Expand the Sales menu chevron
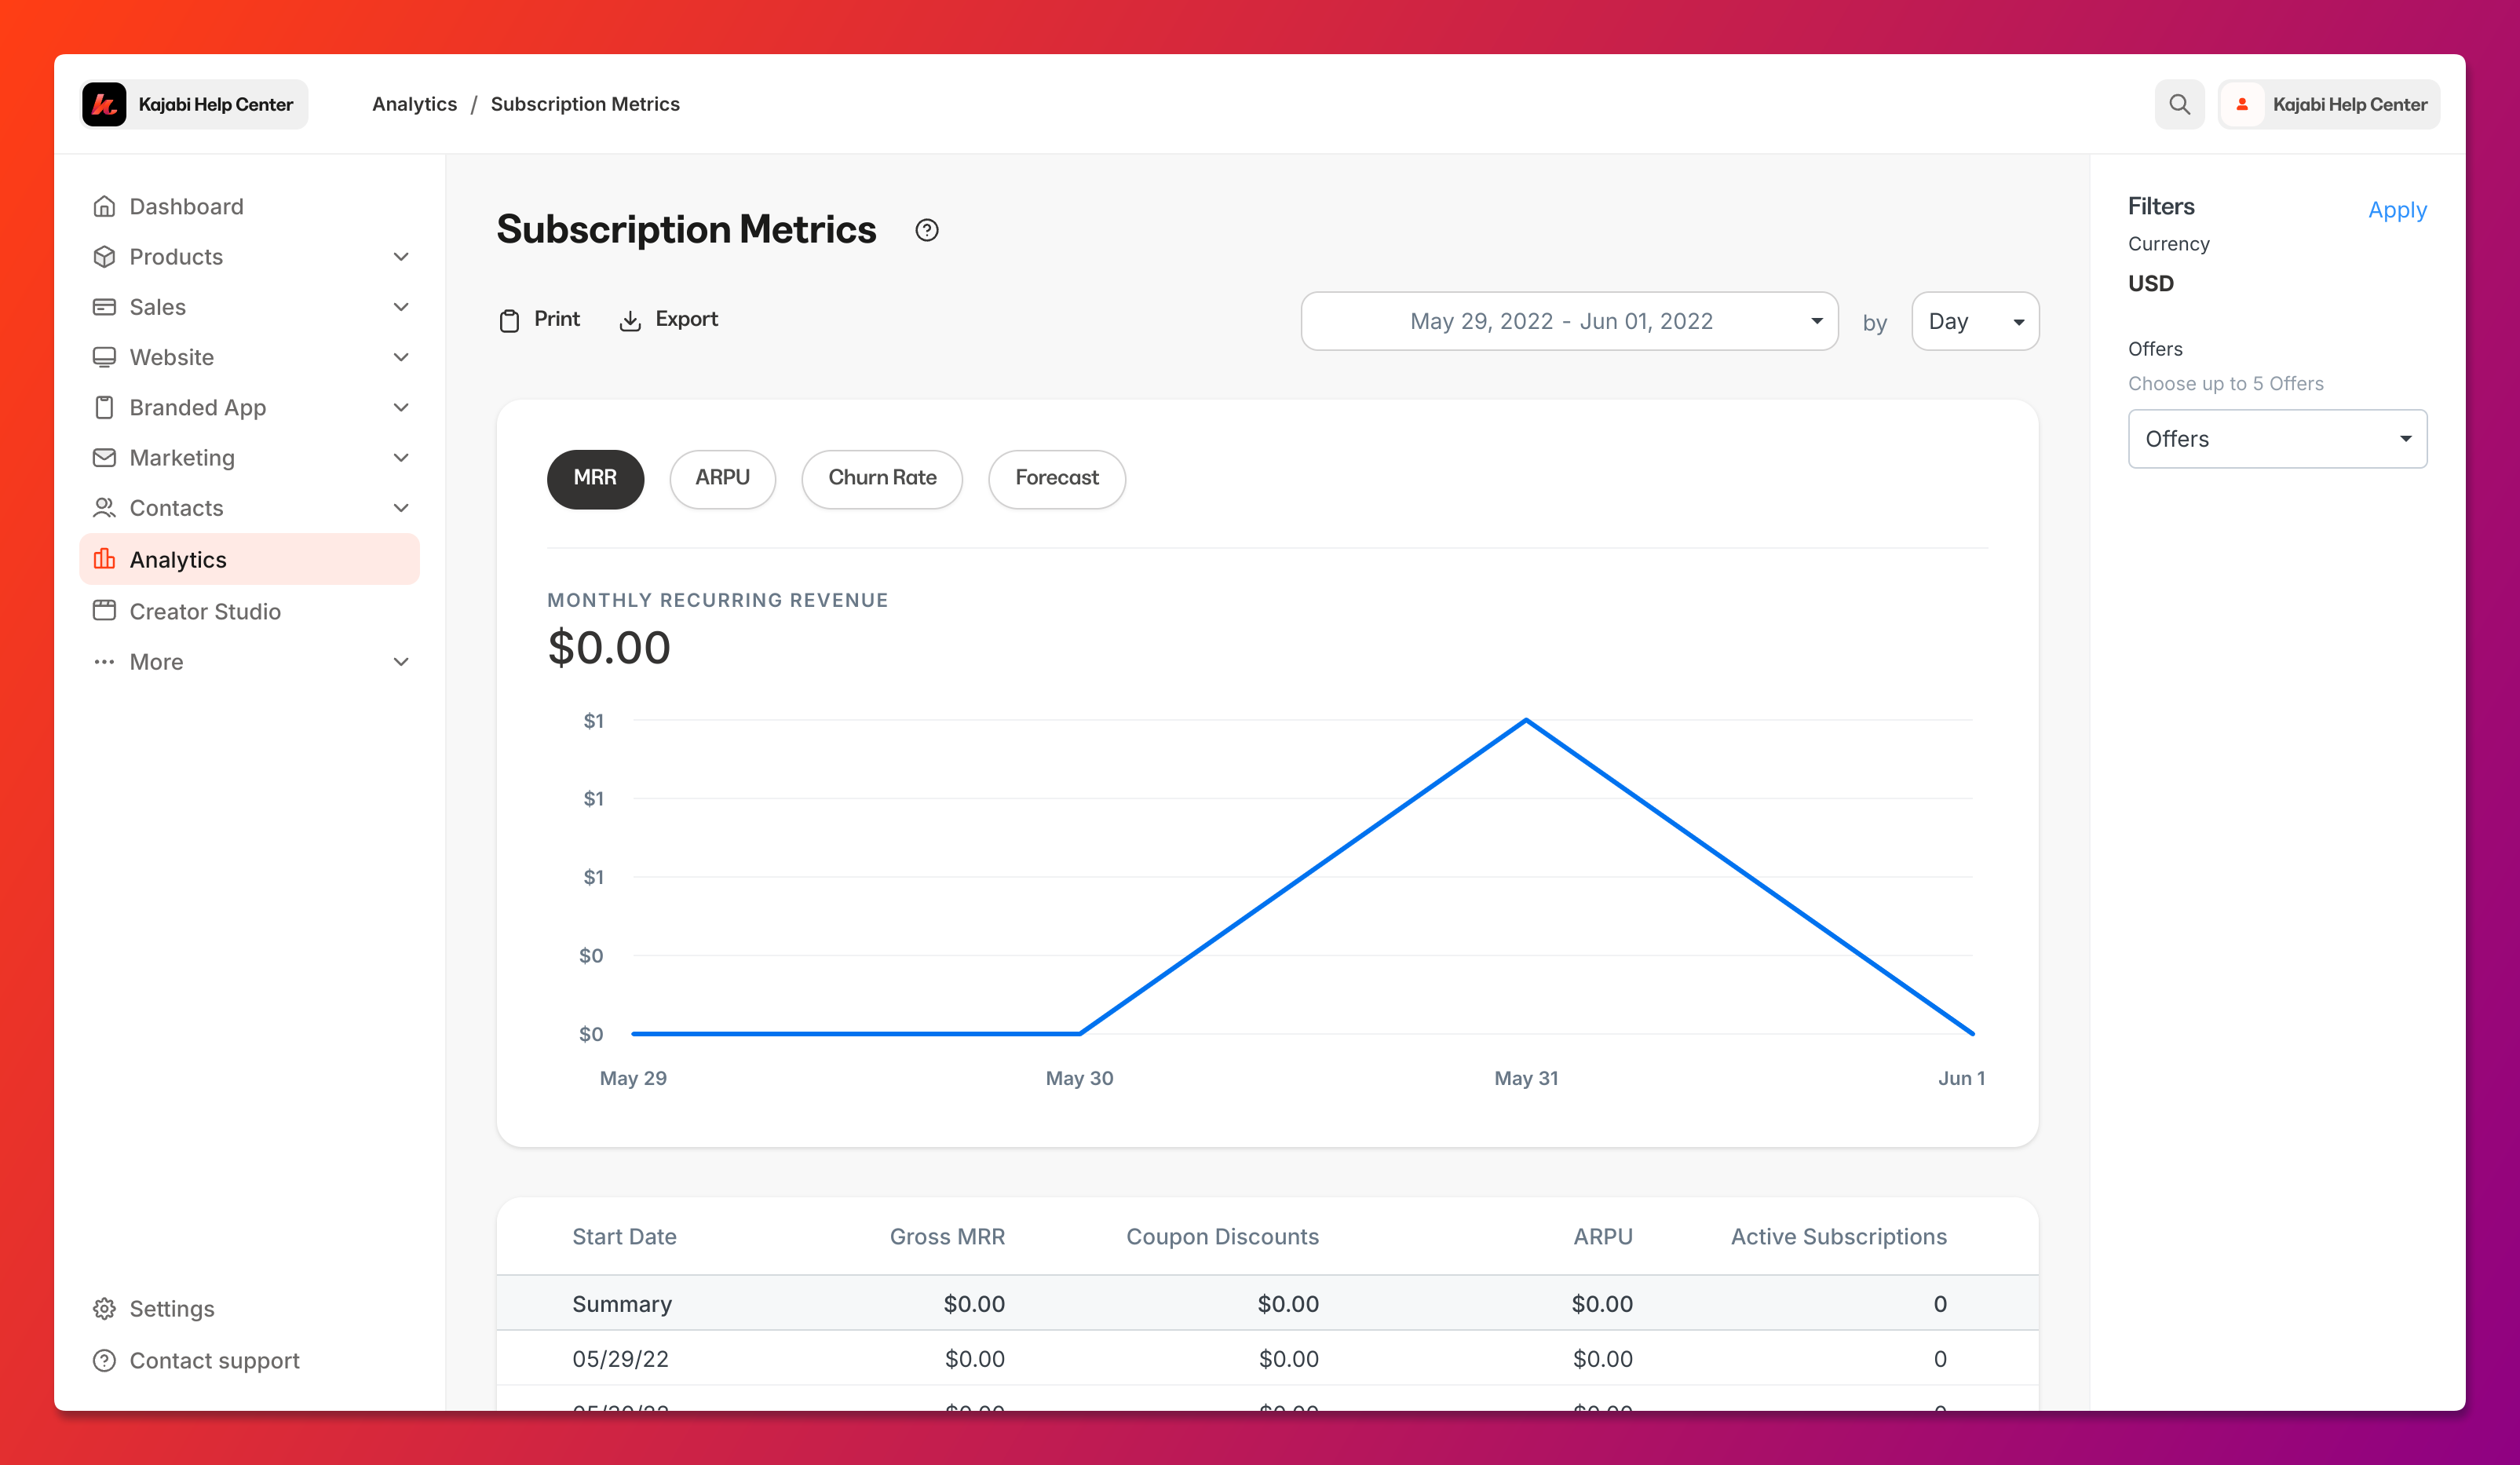This screenshot has height=1465, width=2520. point(401,307)
